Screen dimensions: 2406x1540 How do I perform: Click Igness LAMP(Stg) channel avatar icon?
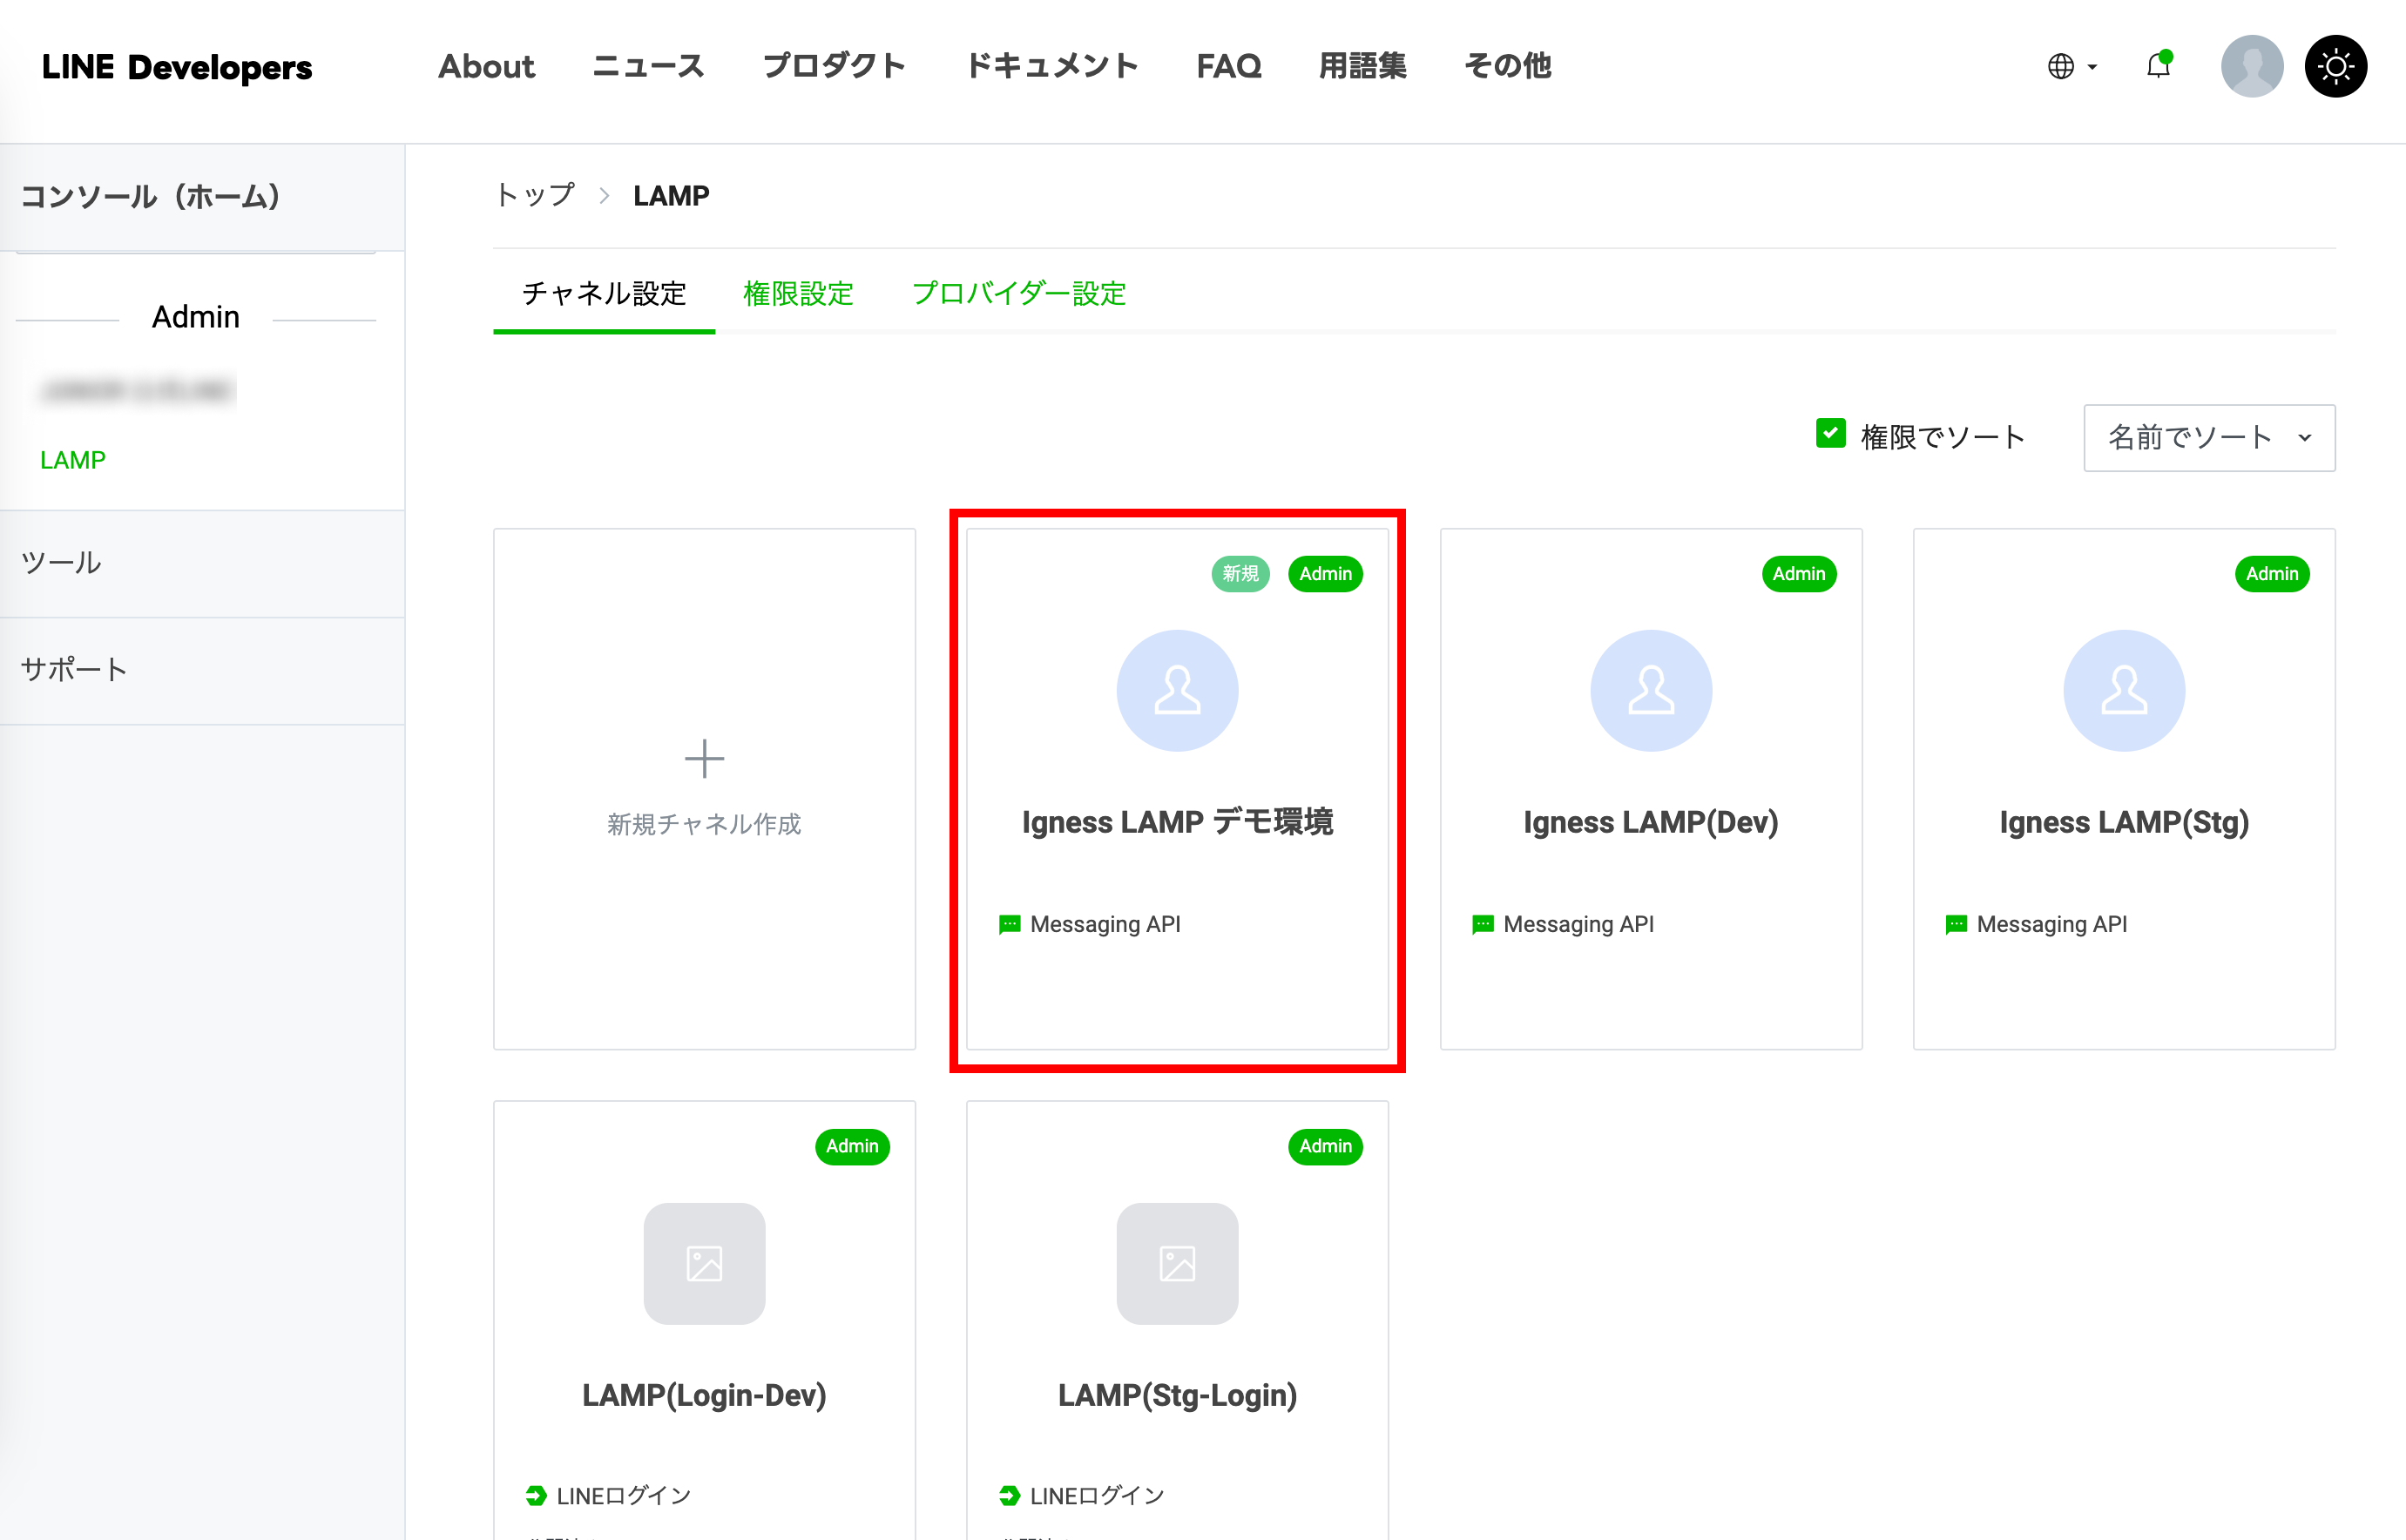coord(2123,690)
